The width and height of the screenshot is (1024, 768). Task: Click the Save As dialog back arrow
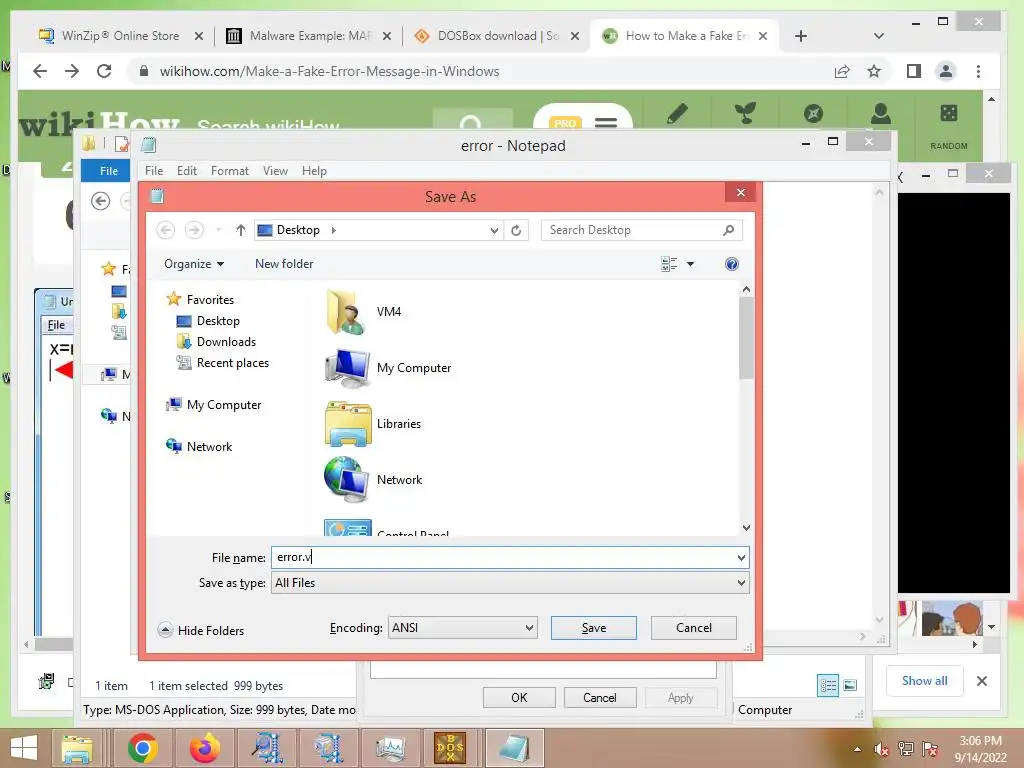click(x=166, y=230)
